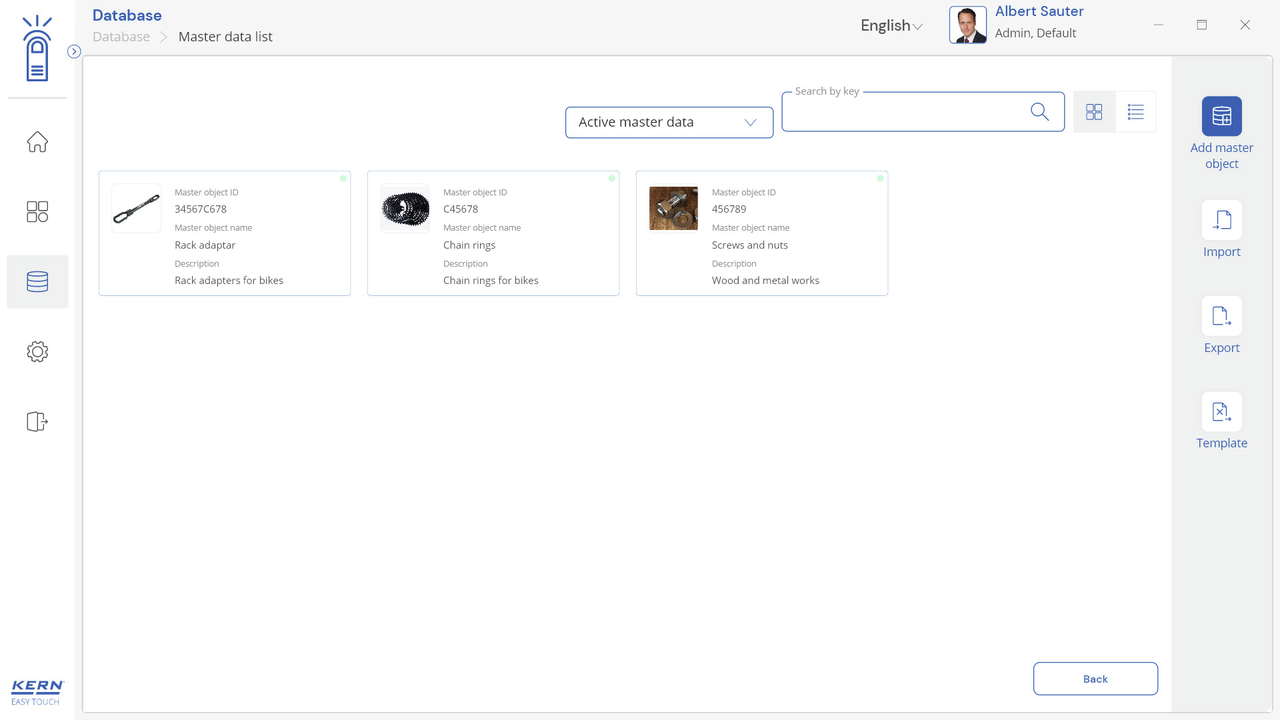1280x720 pixels.
Task: Switch to grid tile view
Action: pos(1094,112)
